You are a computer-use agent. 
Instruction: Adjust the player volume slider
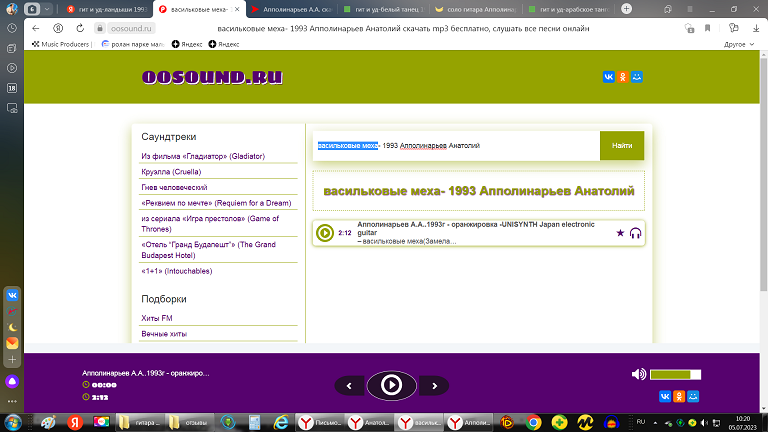tap(675, 375)
